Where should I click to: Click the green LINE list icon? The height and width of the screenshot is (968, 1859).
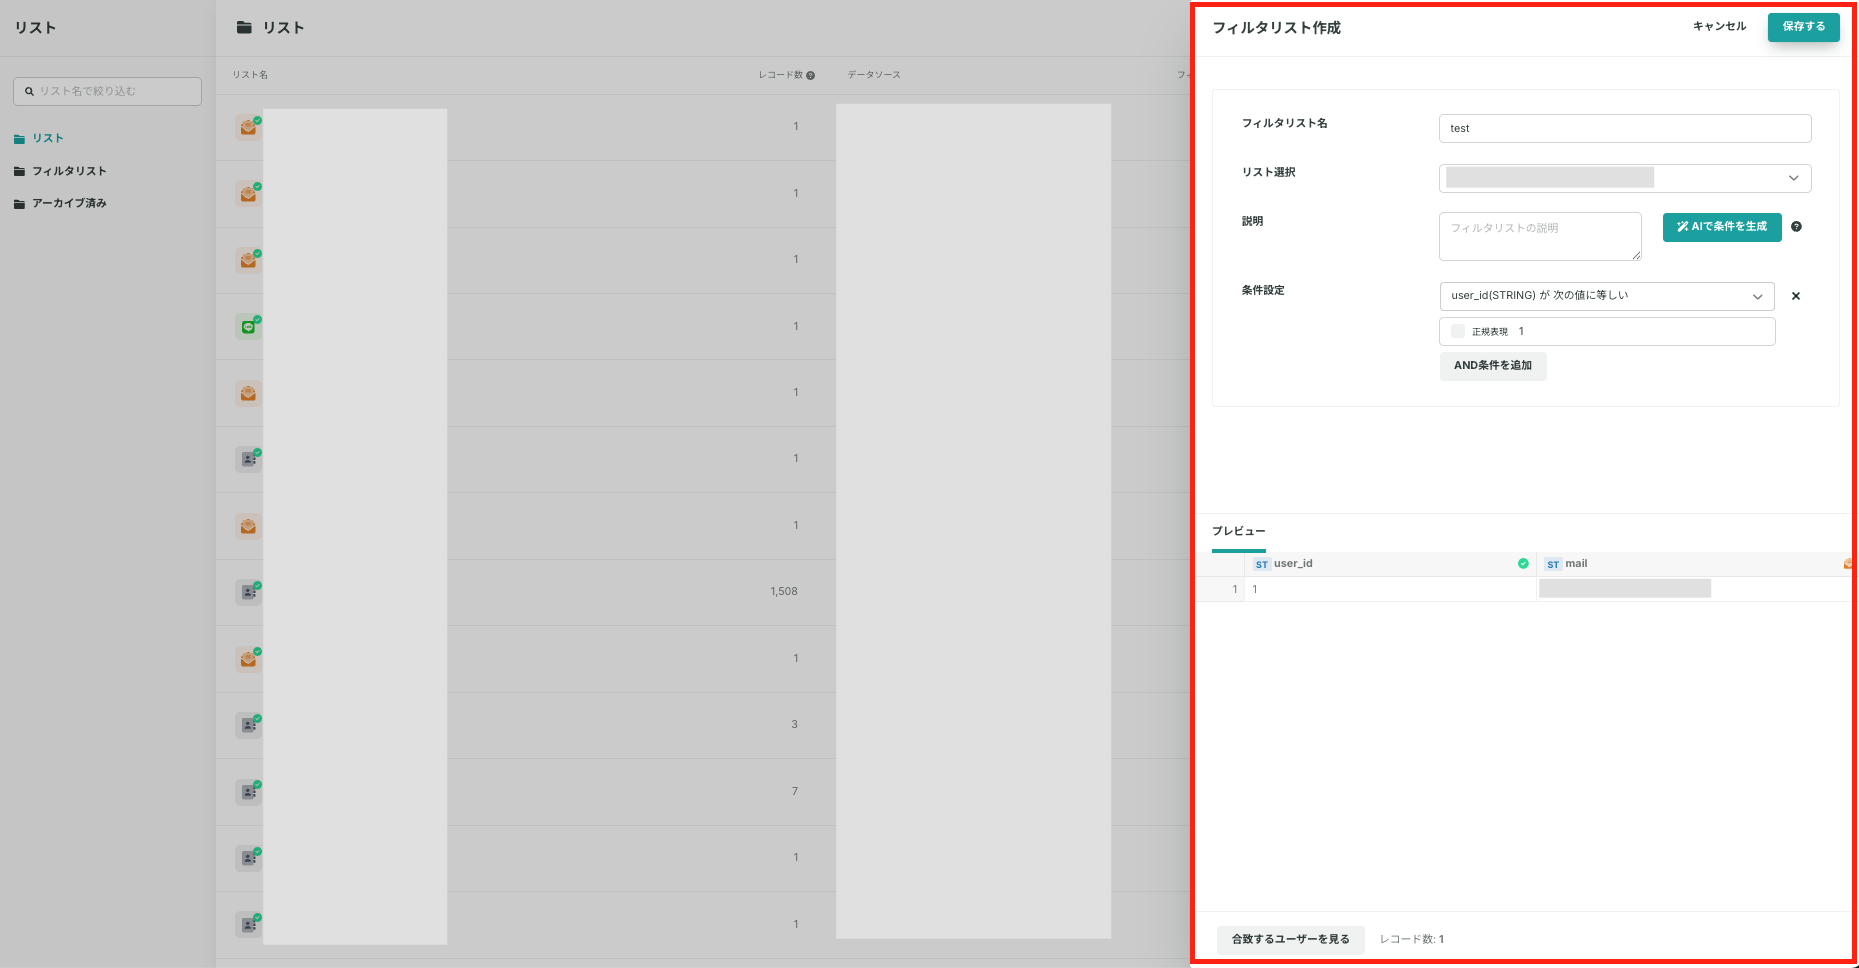pos(248,326)
